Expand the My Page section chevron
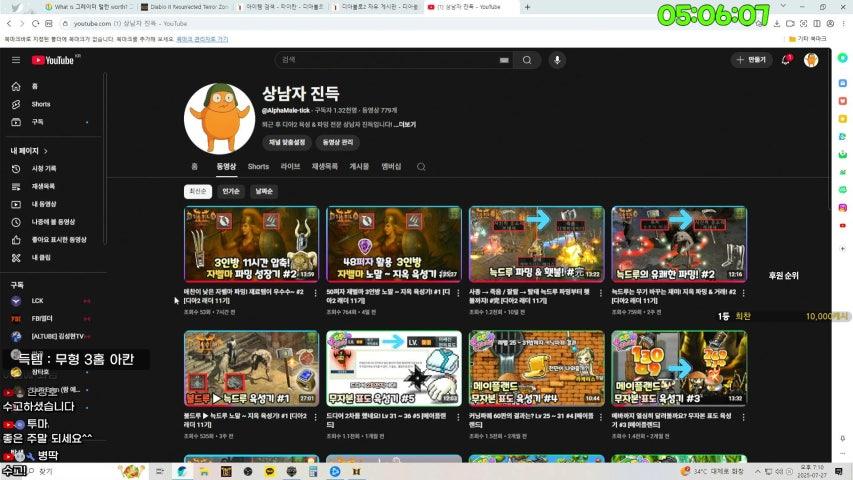Viewport: 853px width, 480px height. [46, 151]
